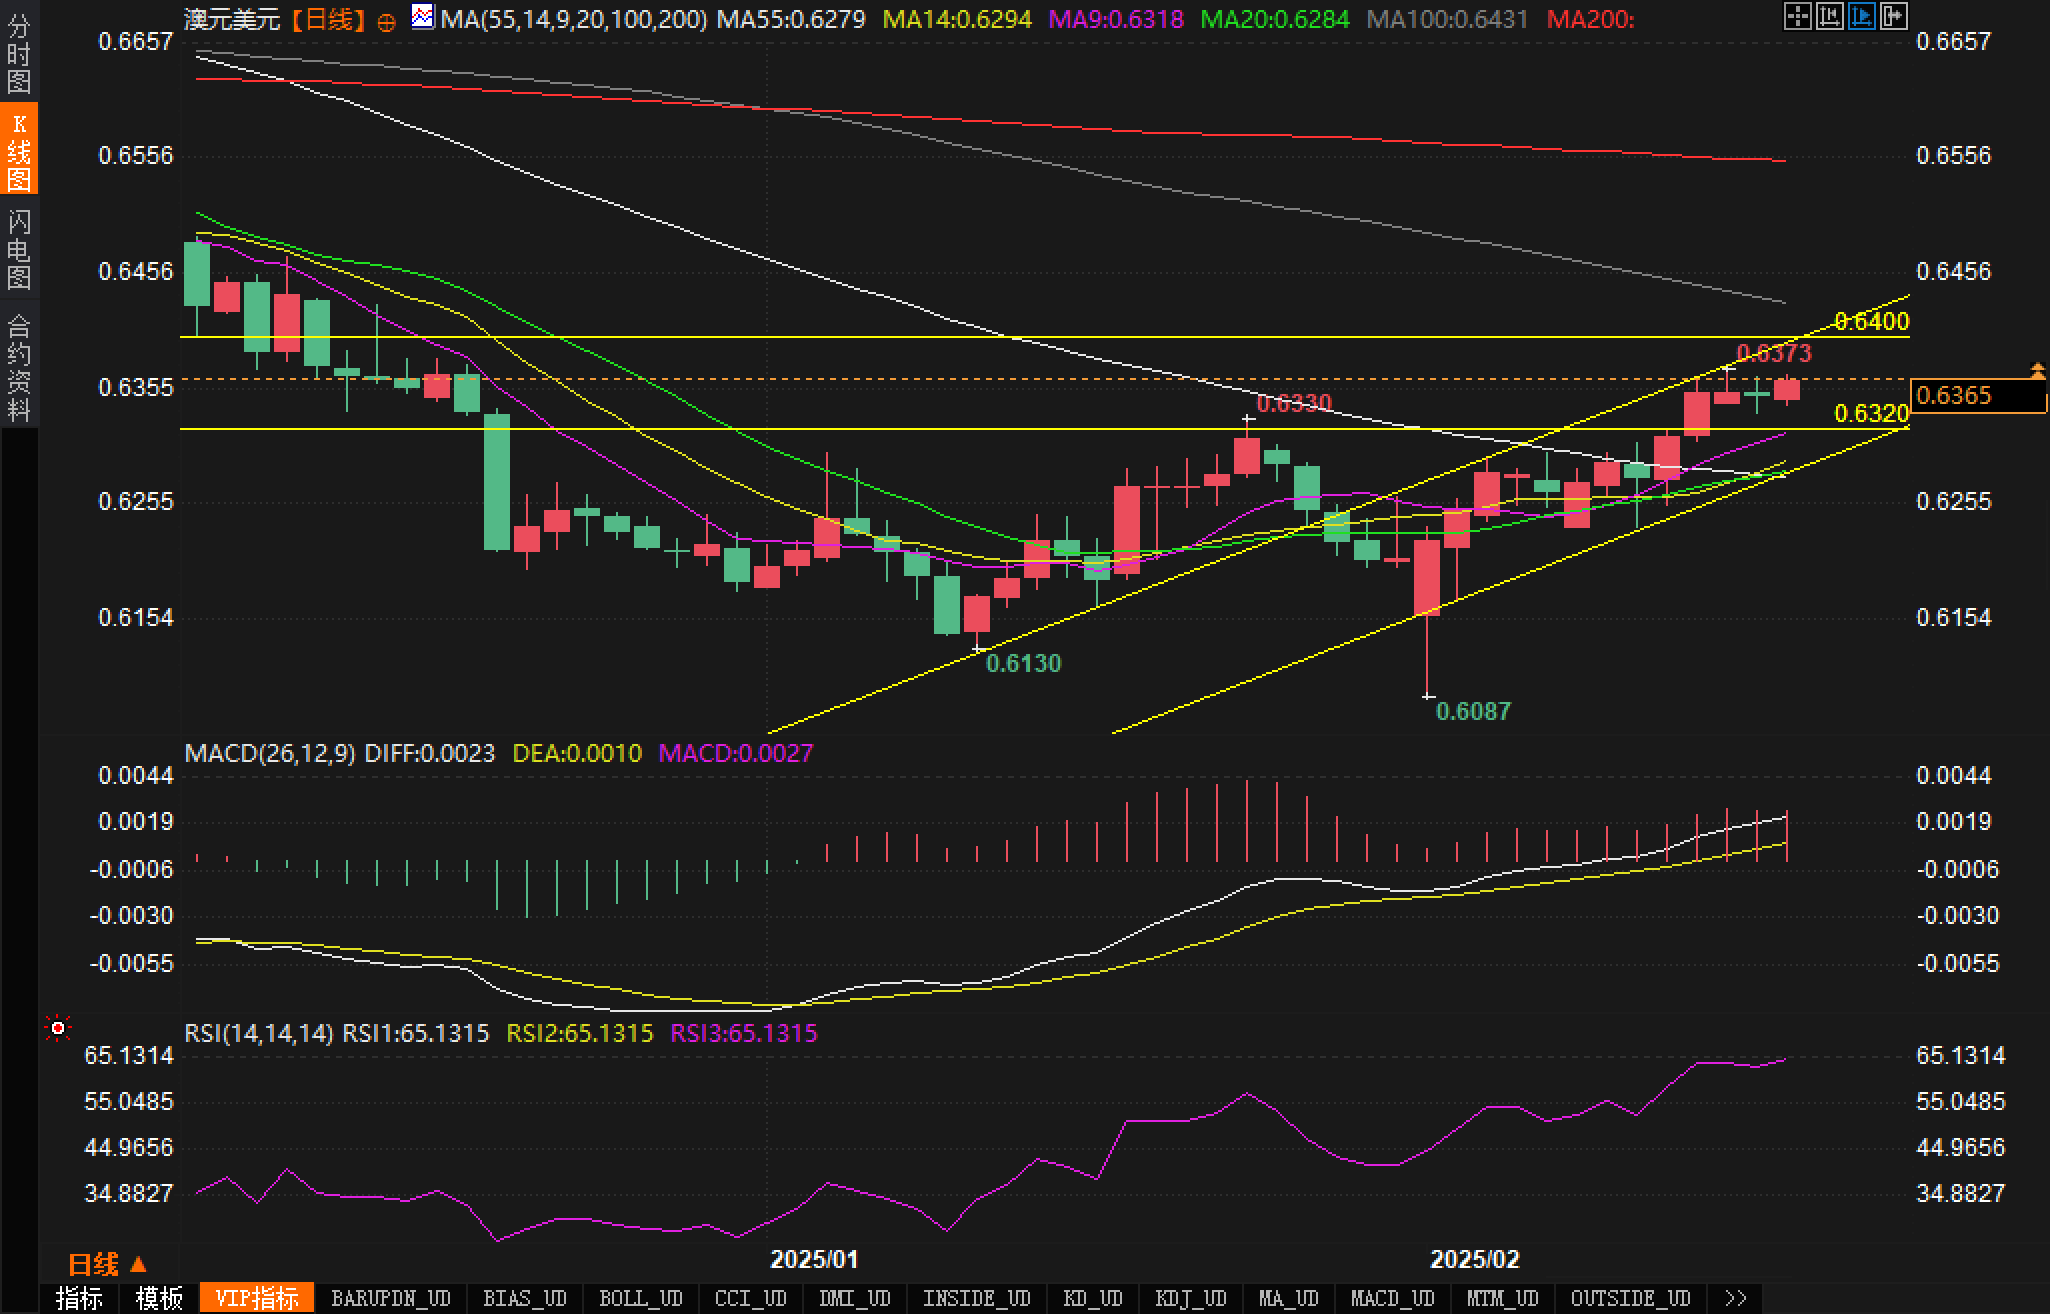
Task: Click the MA(55,14,9,20,100,200) parameters label
Action: tap(574, 19)
